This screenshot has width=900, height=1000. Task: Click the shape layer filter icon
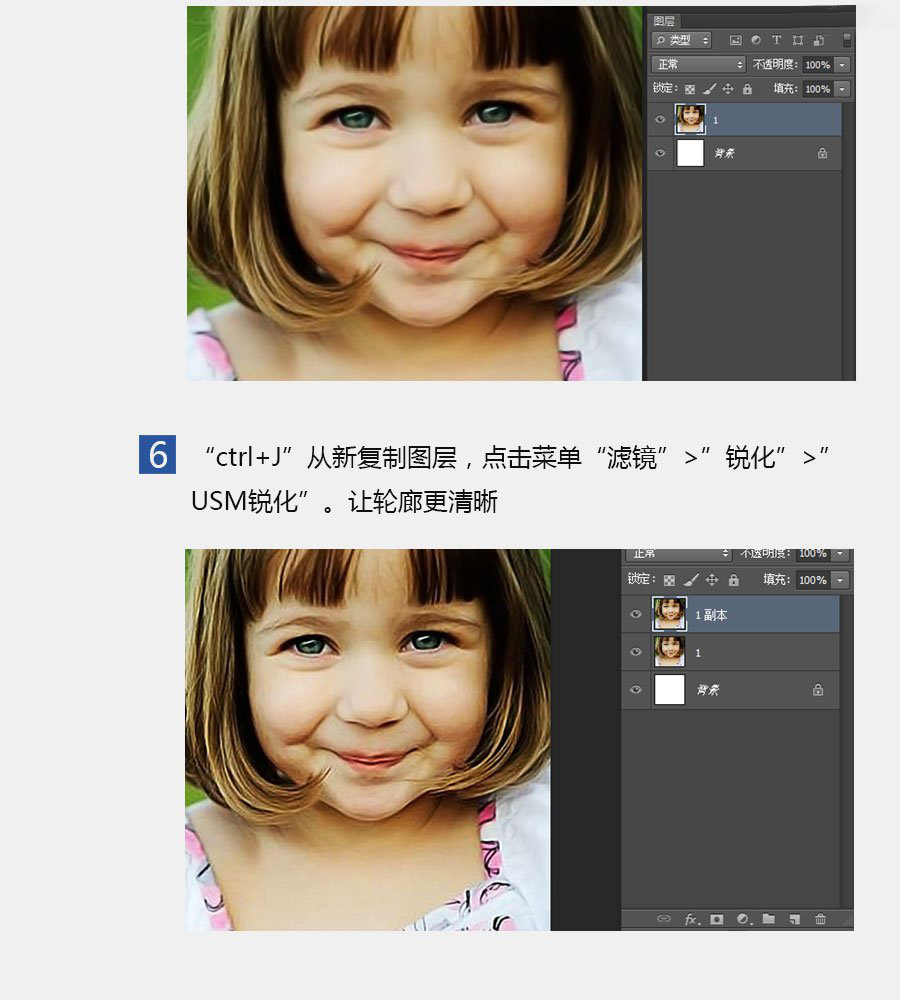pyautogui.click(x=797, y=40)
